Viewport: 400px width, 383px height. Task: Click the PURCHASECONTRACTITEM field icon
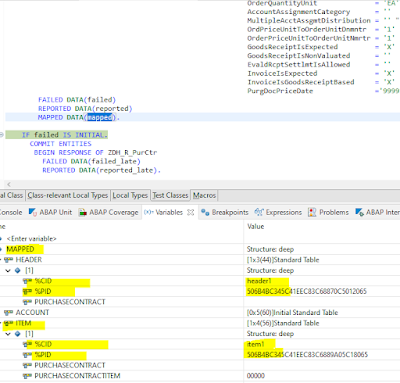coord(27,376)
